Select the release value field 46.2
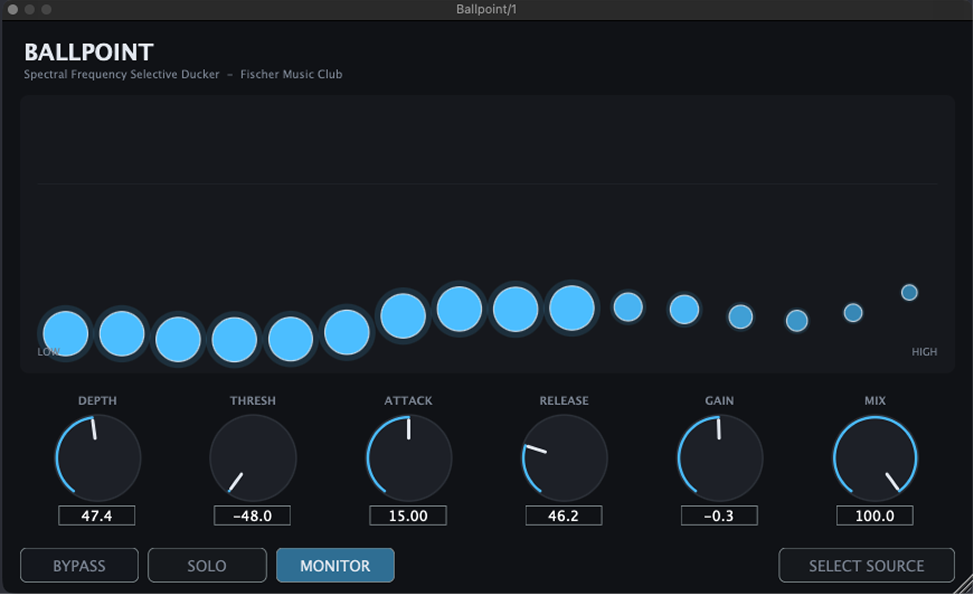This screenshot has width=973, height=594. tap(563, 516)
